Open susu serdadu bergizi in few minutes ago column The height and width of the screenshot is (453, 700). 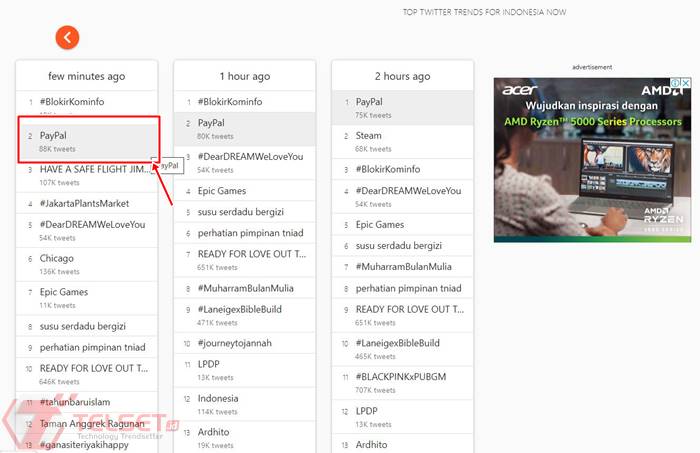[87, 326]
